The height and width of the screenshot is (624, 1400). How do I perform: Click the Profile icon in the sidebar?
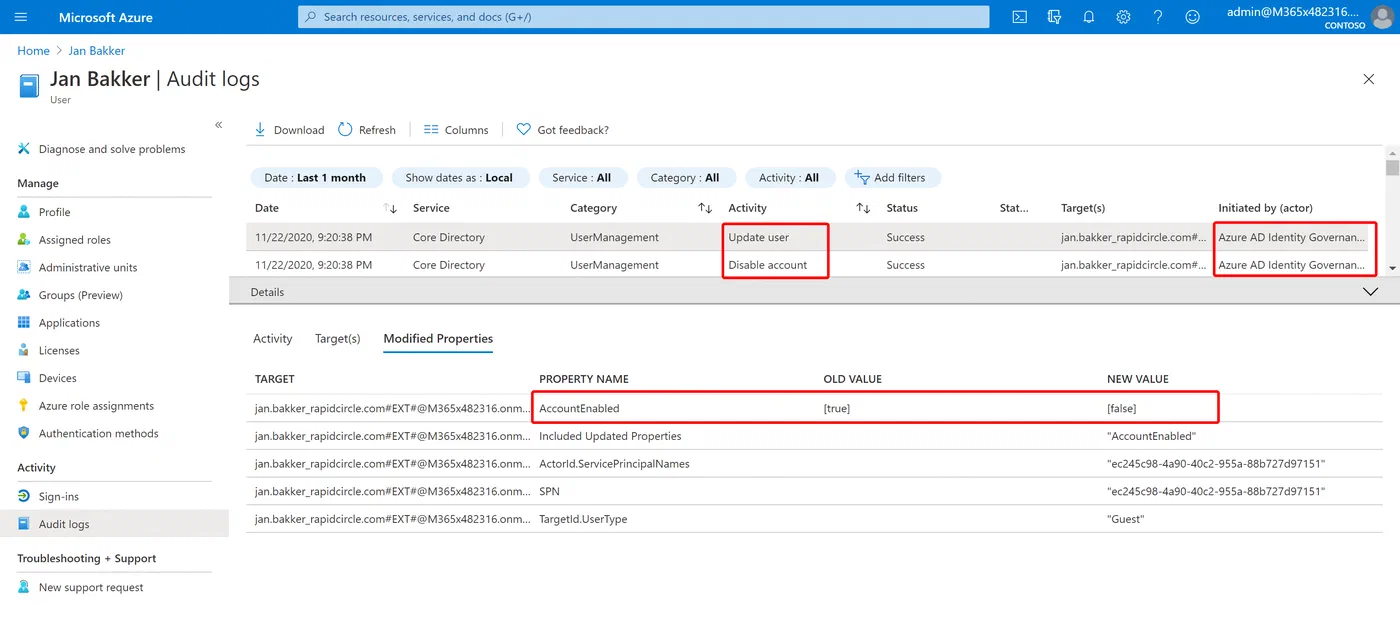[24, 212]
